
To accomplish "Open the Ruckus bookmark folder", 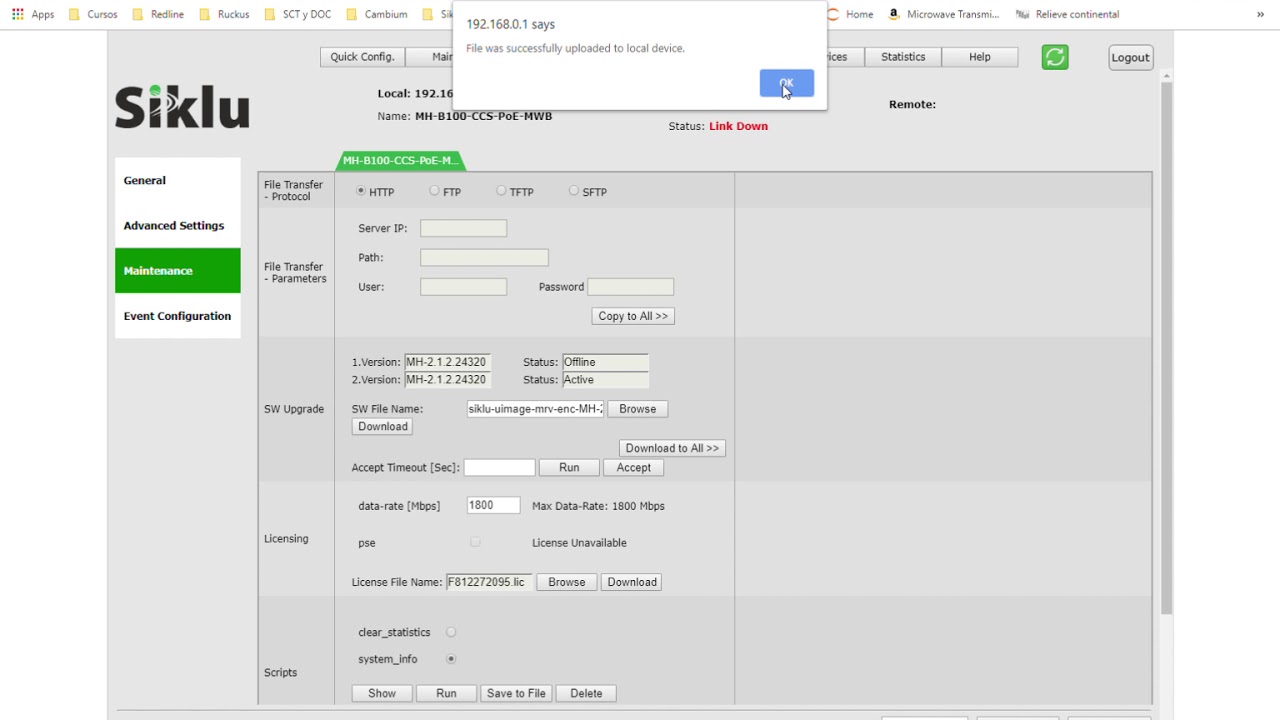I will click(x=224, y=14).
